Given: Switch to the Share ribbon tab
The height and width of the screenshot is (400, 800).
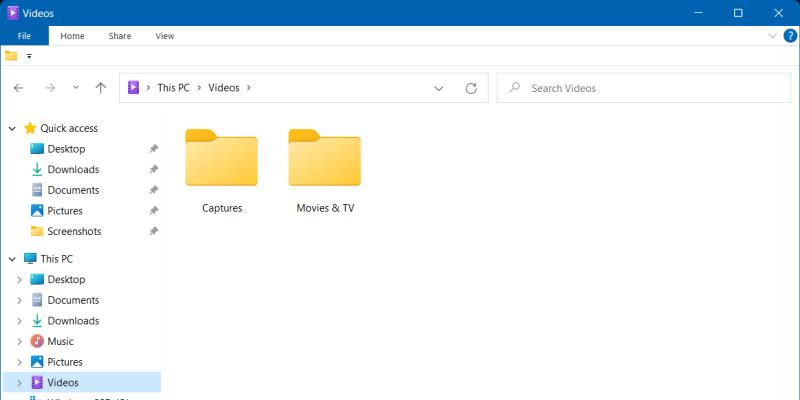Looking at the screenshot, I should pos(120,36).
